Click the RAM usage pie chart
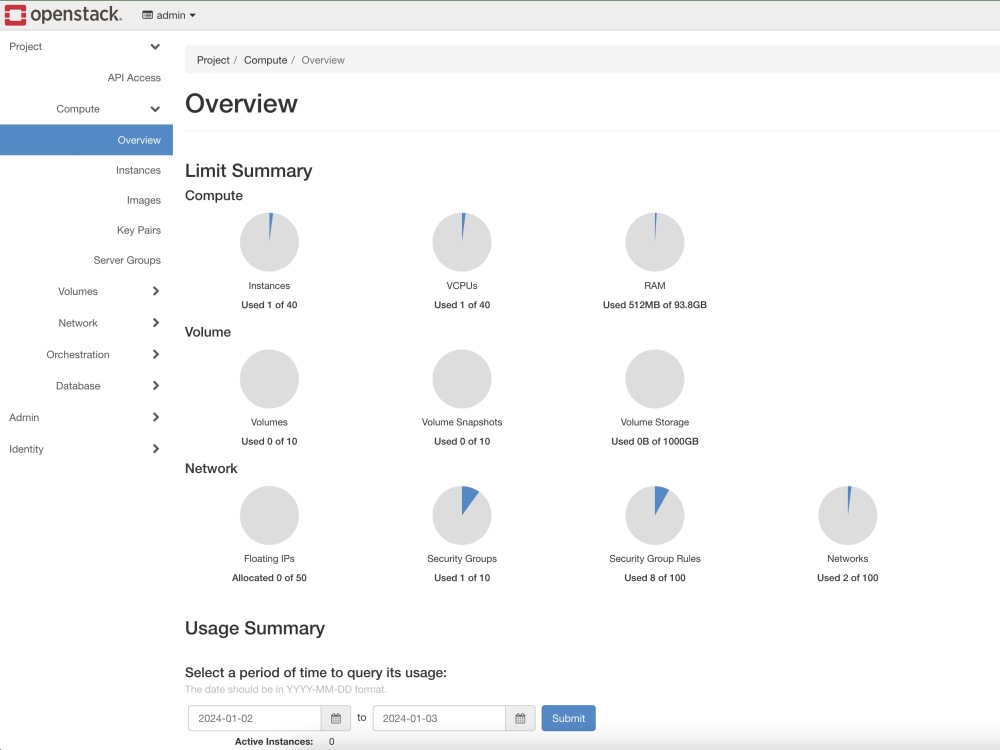The image size is (1000, 750). [x=655, y=241]
